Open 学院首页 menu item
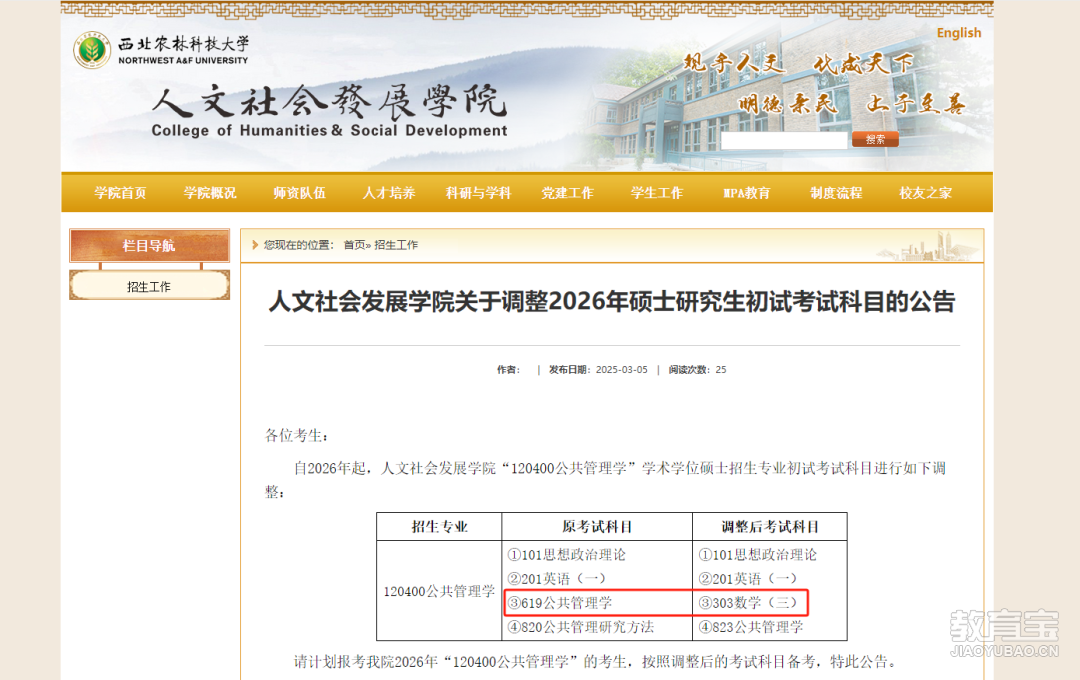Screen dimensions: 1080x680 coord(121,193)
